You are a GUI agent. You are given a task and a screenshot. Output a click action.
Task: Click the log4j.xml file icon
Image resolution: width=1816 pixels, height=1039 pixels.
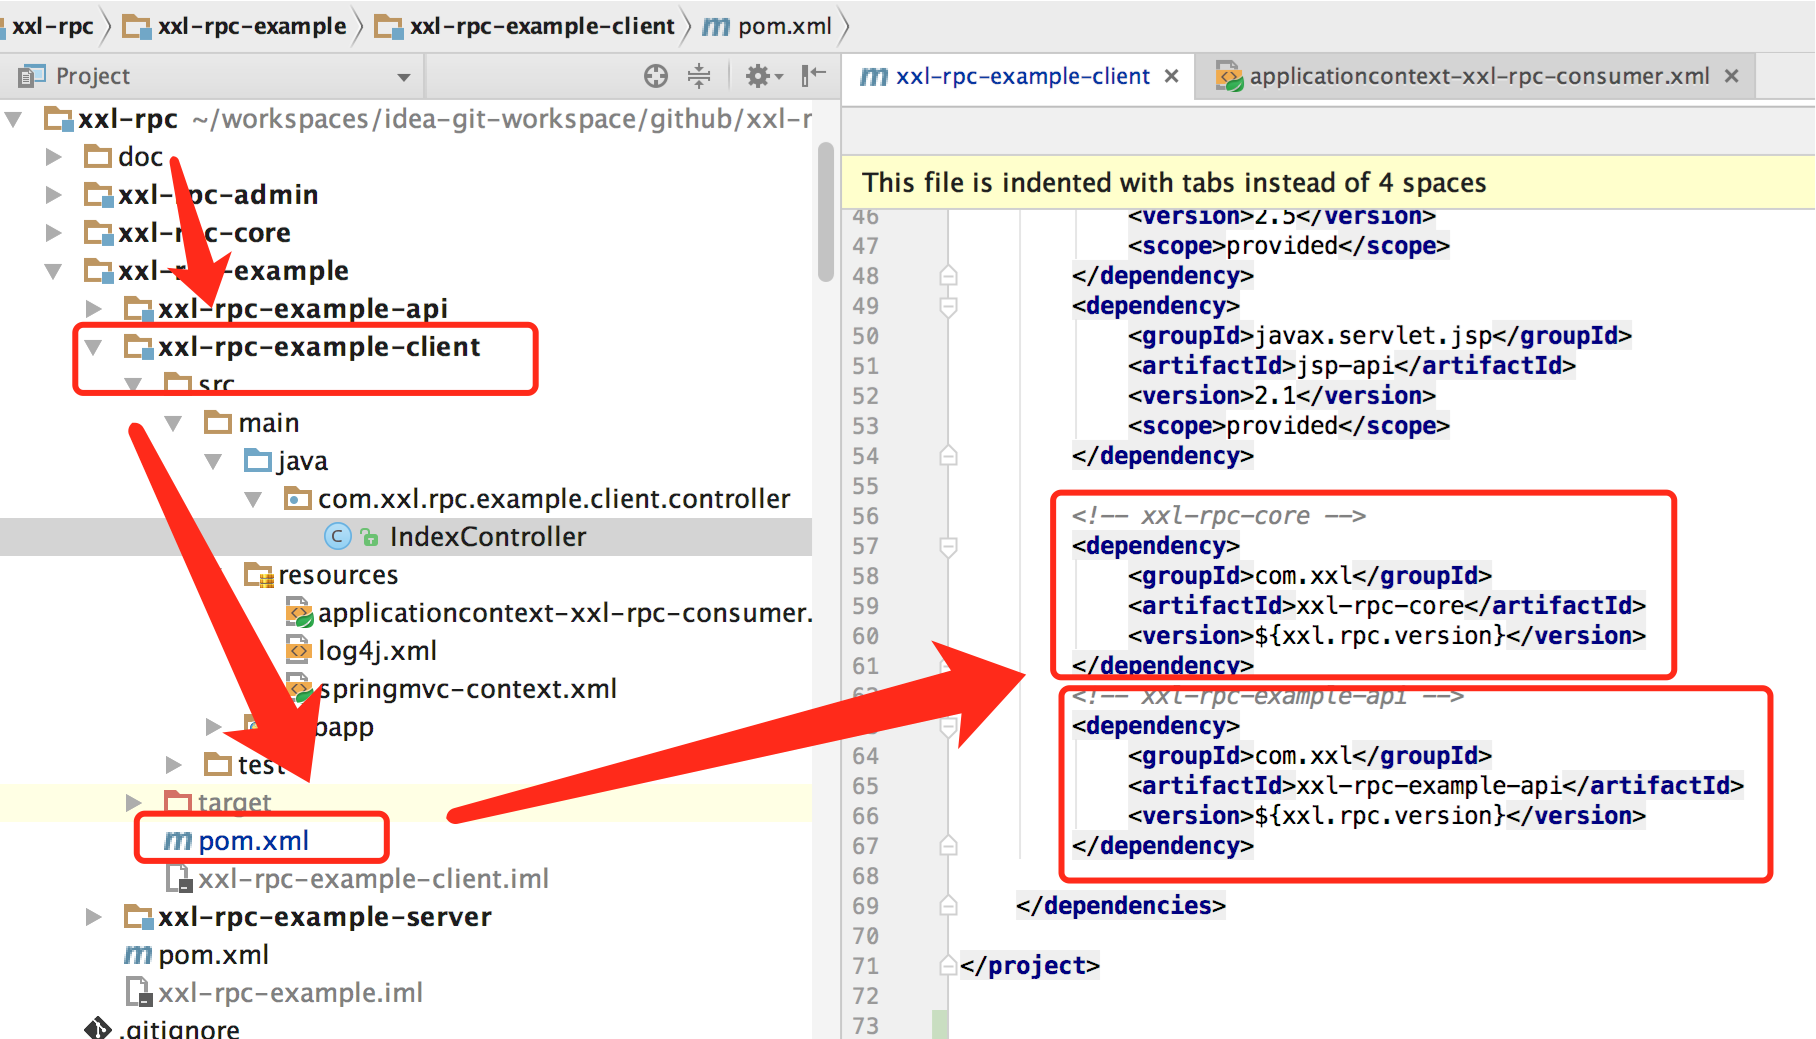click(298, 651)
